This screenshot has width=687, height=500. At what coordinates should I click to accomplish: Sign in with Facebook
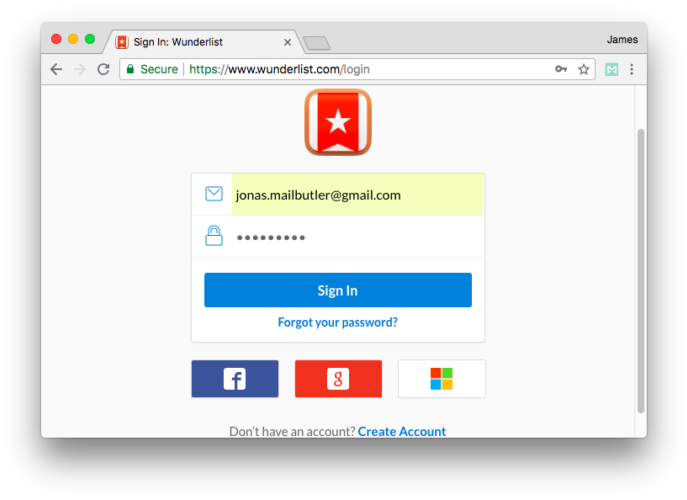click(x=235, y=379)
